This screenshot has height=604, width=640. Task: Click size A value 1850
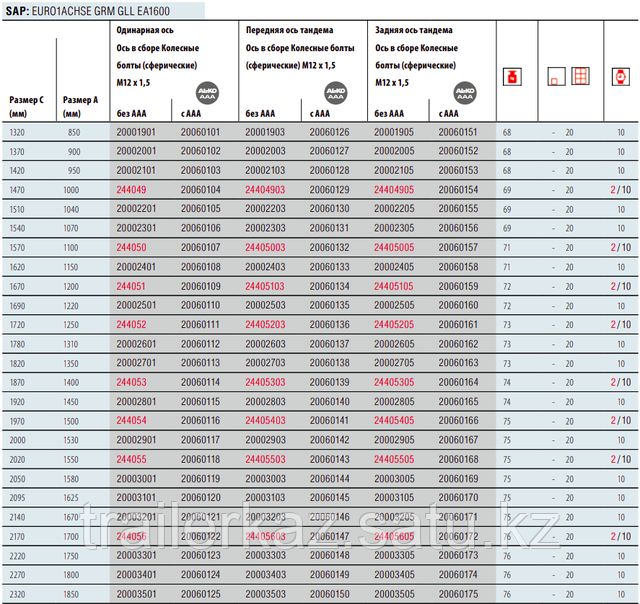[71, 595]
